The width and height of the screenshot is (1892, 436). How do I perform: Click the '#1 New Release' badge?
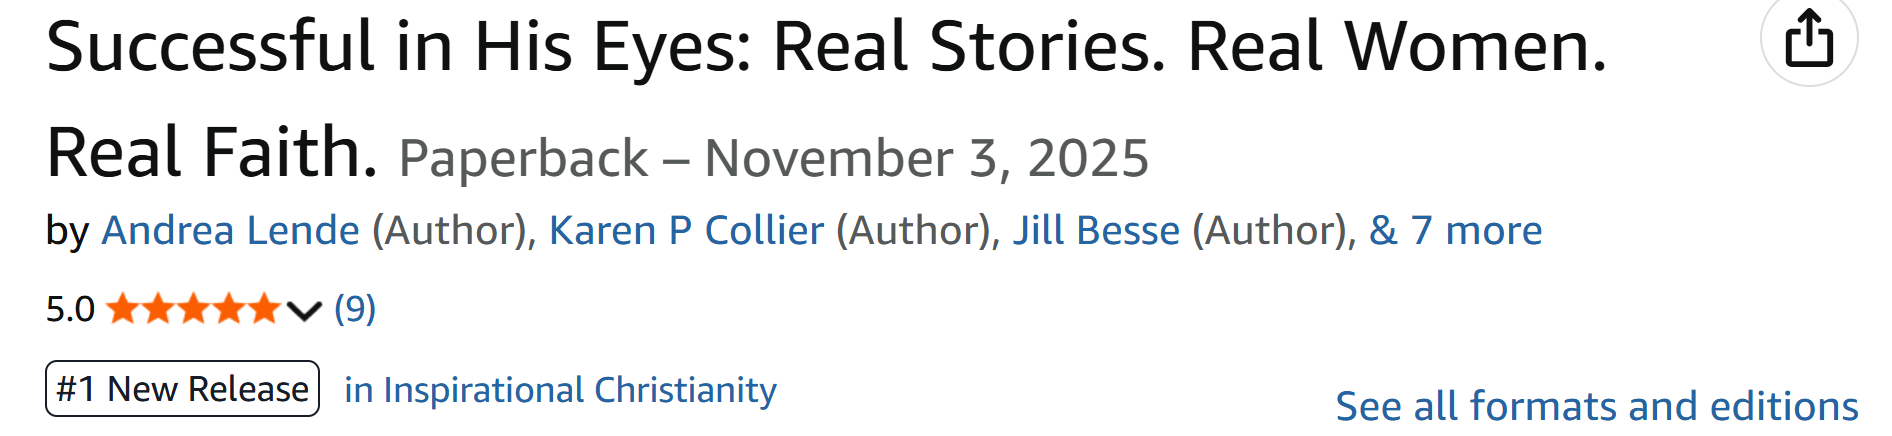point(182,389)
